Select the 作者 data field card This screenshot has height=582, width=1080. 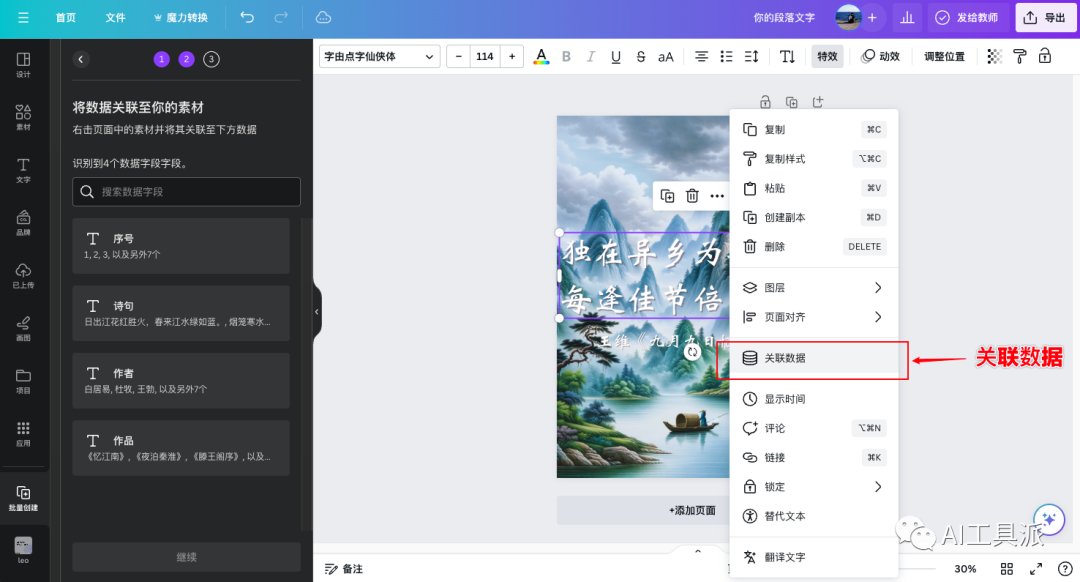(x=181, y=380)
